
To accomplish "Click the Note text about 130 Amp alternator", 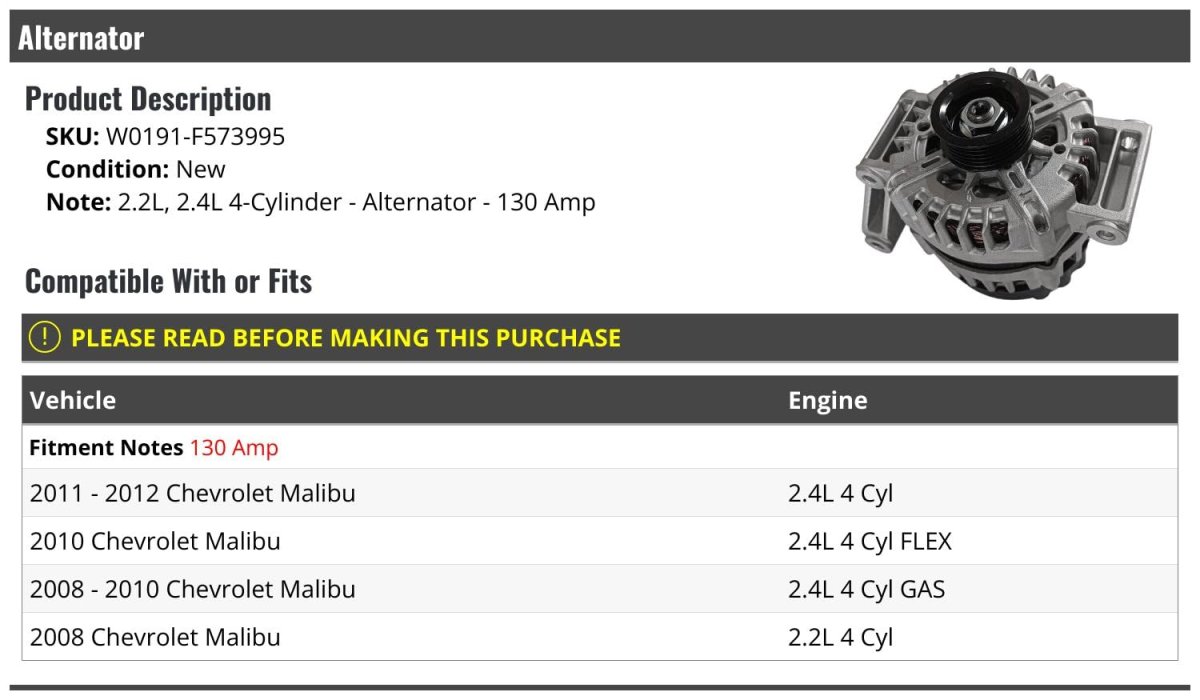I will point(320,202).
